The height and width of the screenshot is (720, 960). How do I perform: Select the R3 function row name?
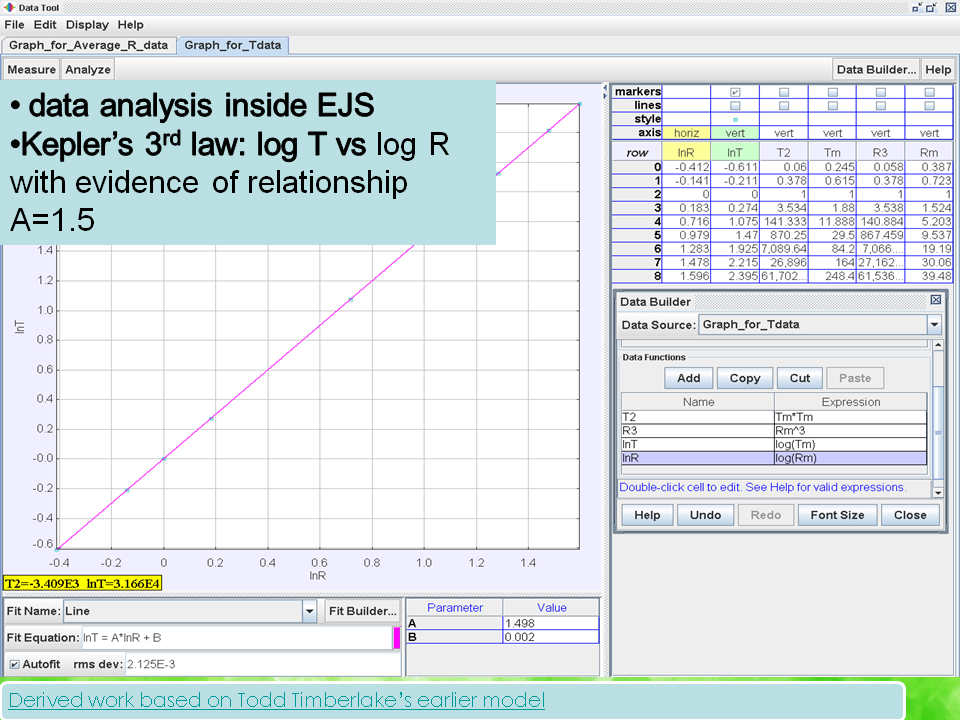pos(698,430)
